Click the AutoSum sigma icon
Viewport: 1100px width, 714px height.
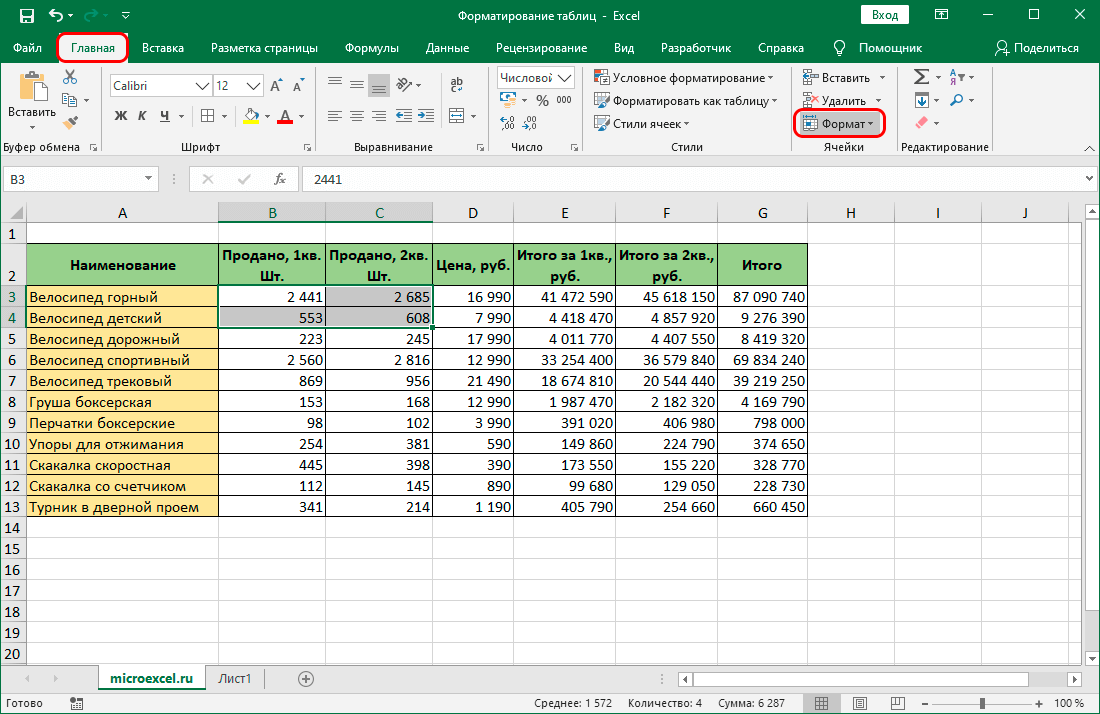tap(921, 78)
